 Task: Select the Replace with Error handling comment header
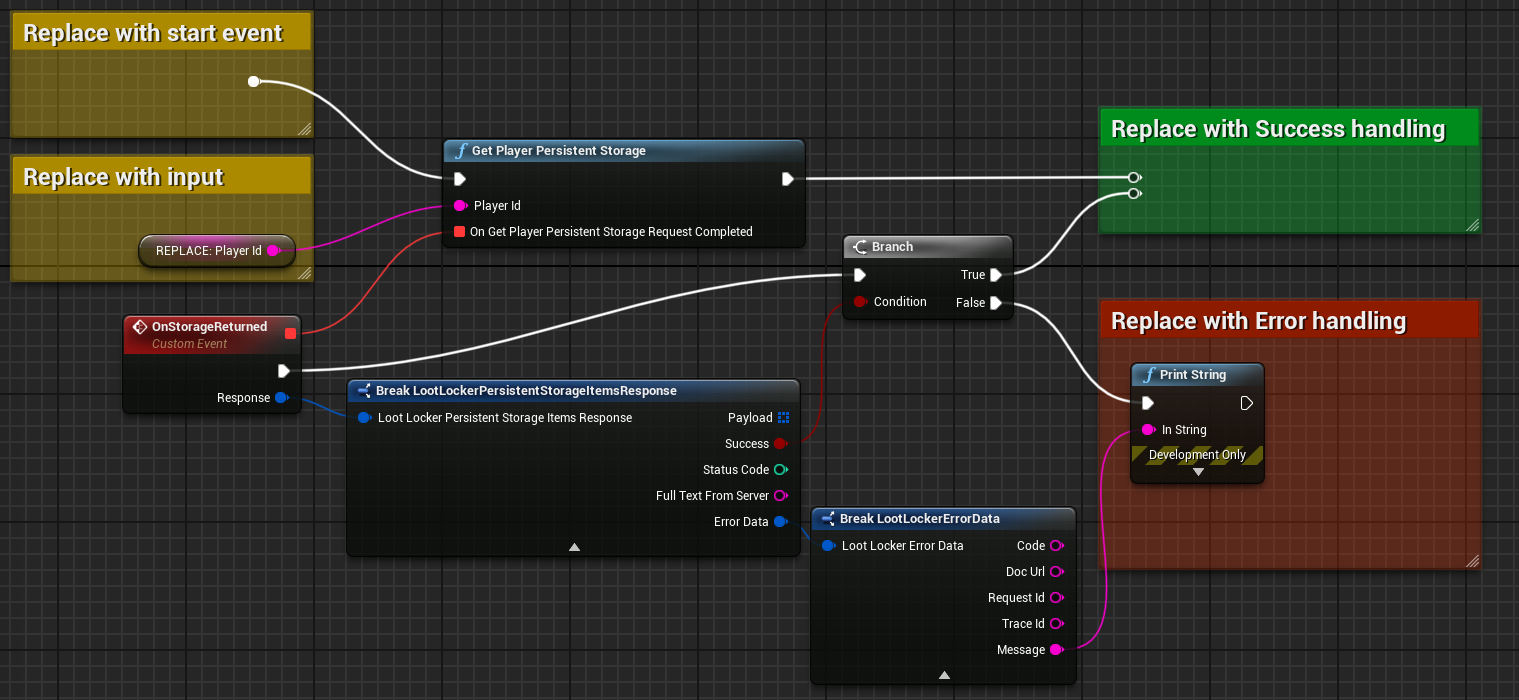click(x=1258, y=321)
